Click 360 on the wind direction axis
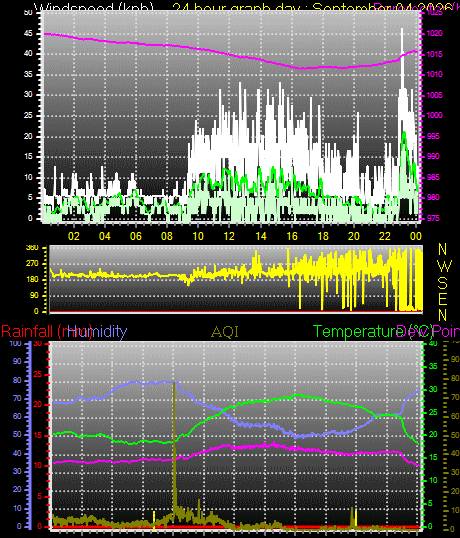 pyautogui.click(x=32, y=248)
